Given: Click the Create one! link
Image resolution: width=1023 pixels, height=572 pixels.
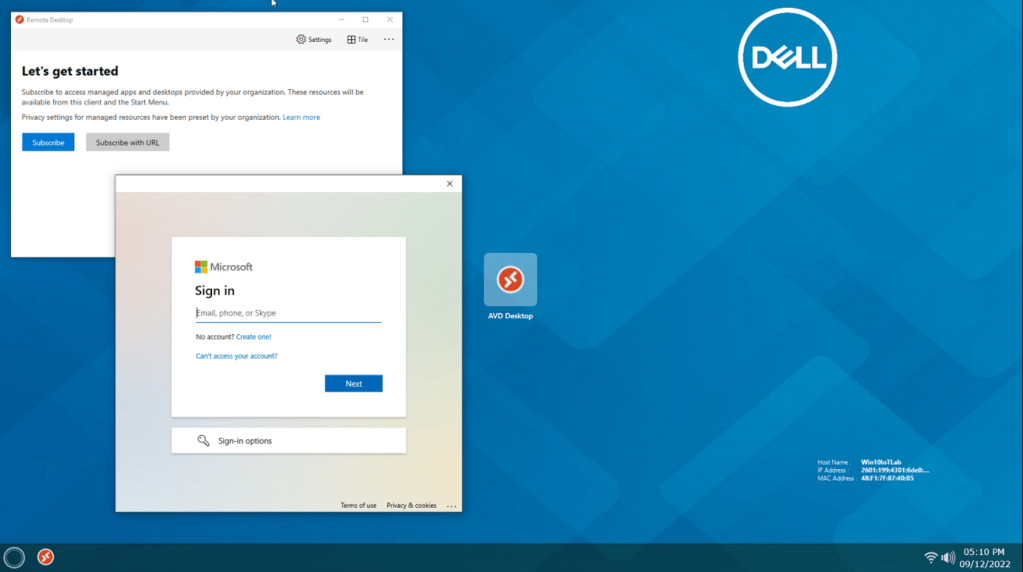Looking at the screenshot, I should (253, 337).
